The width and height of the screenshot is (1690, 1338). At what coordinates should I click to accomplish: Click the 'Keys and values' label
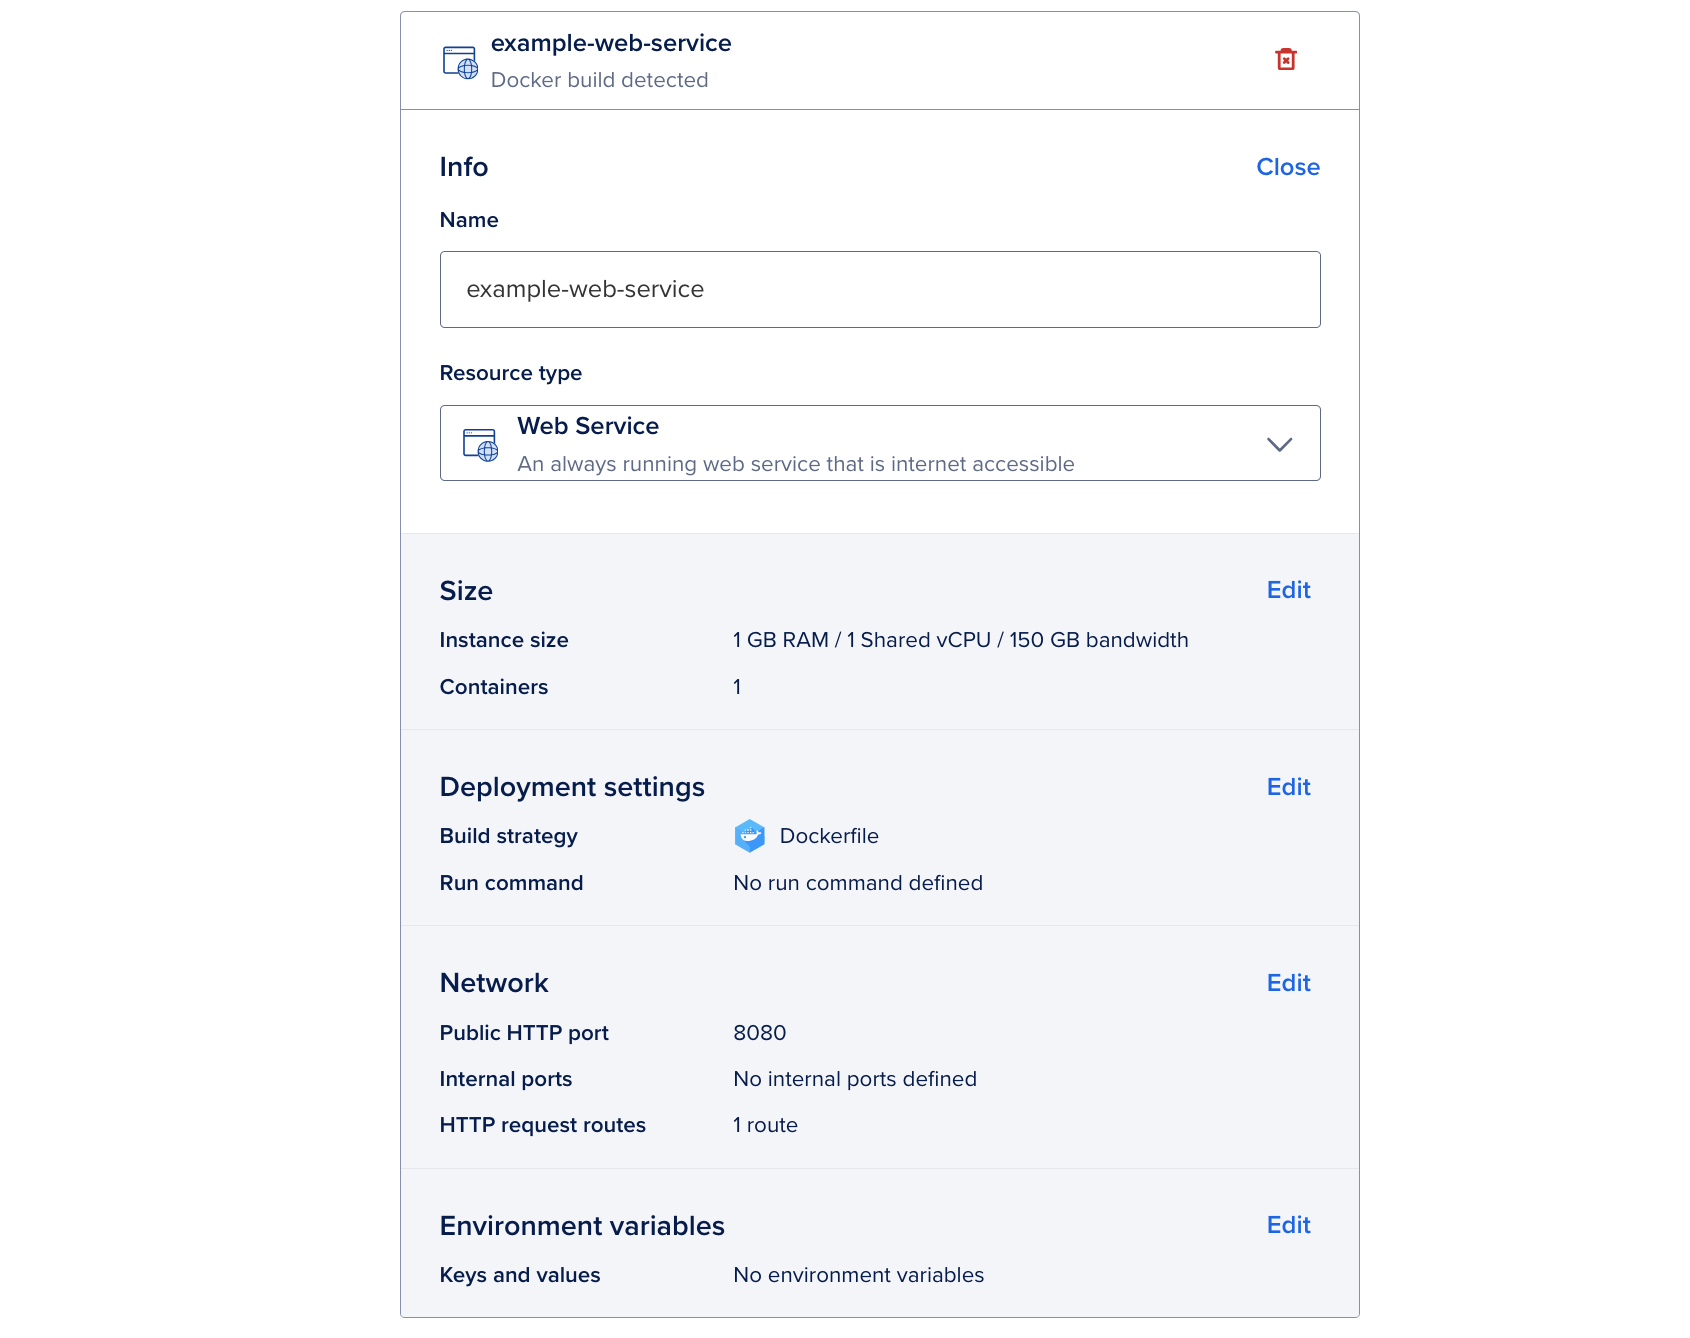pos(520,1275)
